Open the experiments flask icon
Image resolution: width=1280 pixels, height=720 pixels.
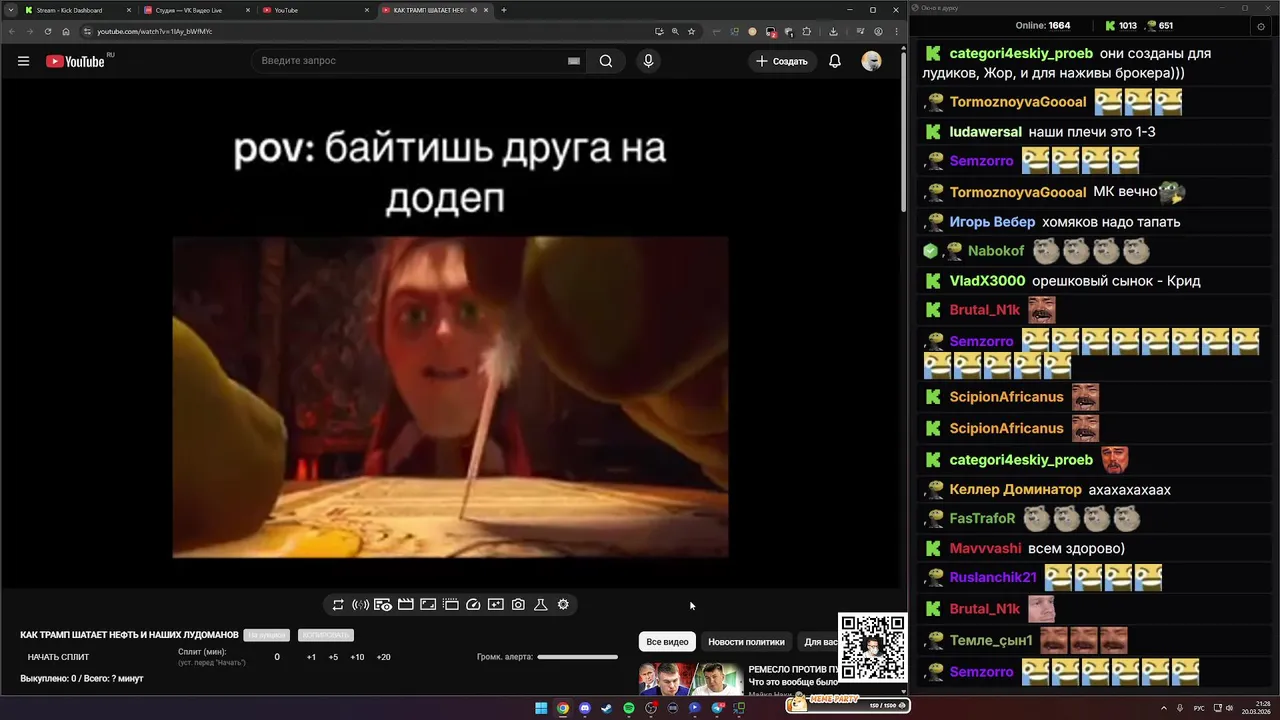(541, 605)
